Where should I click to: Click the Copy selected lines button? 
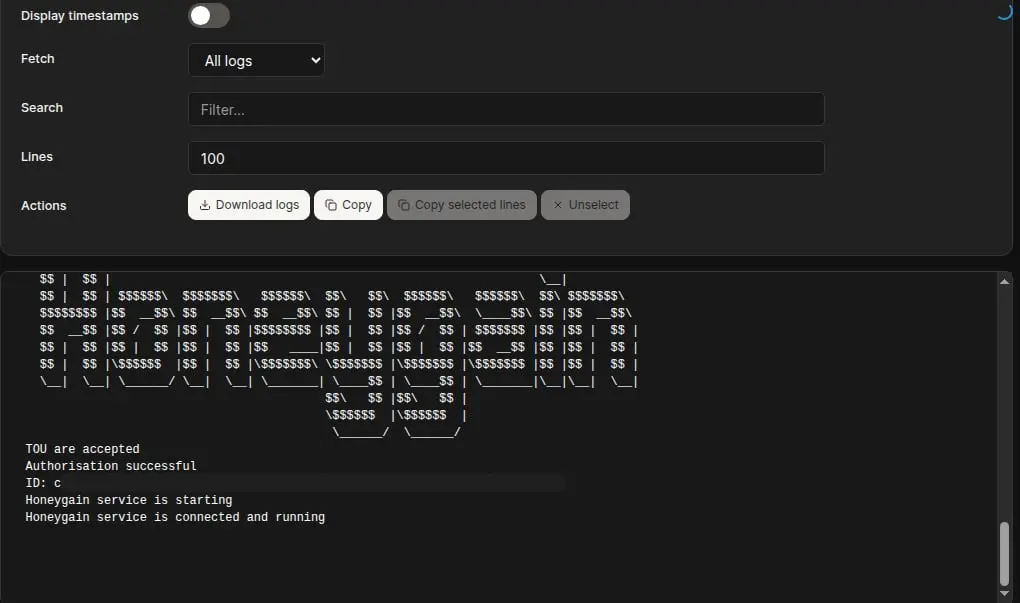462,205
